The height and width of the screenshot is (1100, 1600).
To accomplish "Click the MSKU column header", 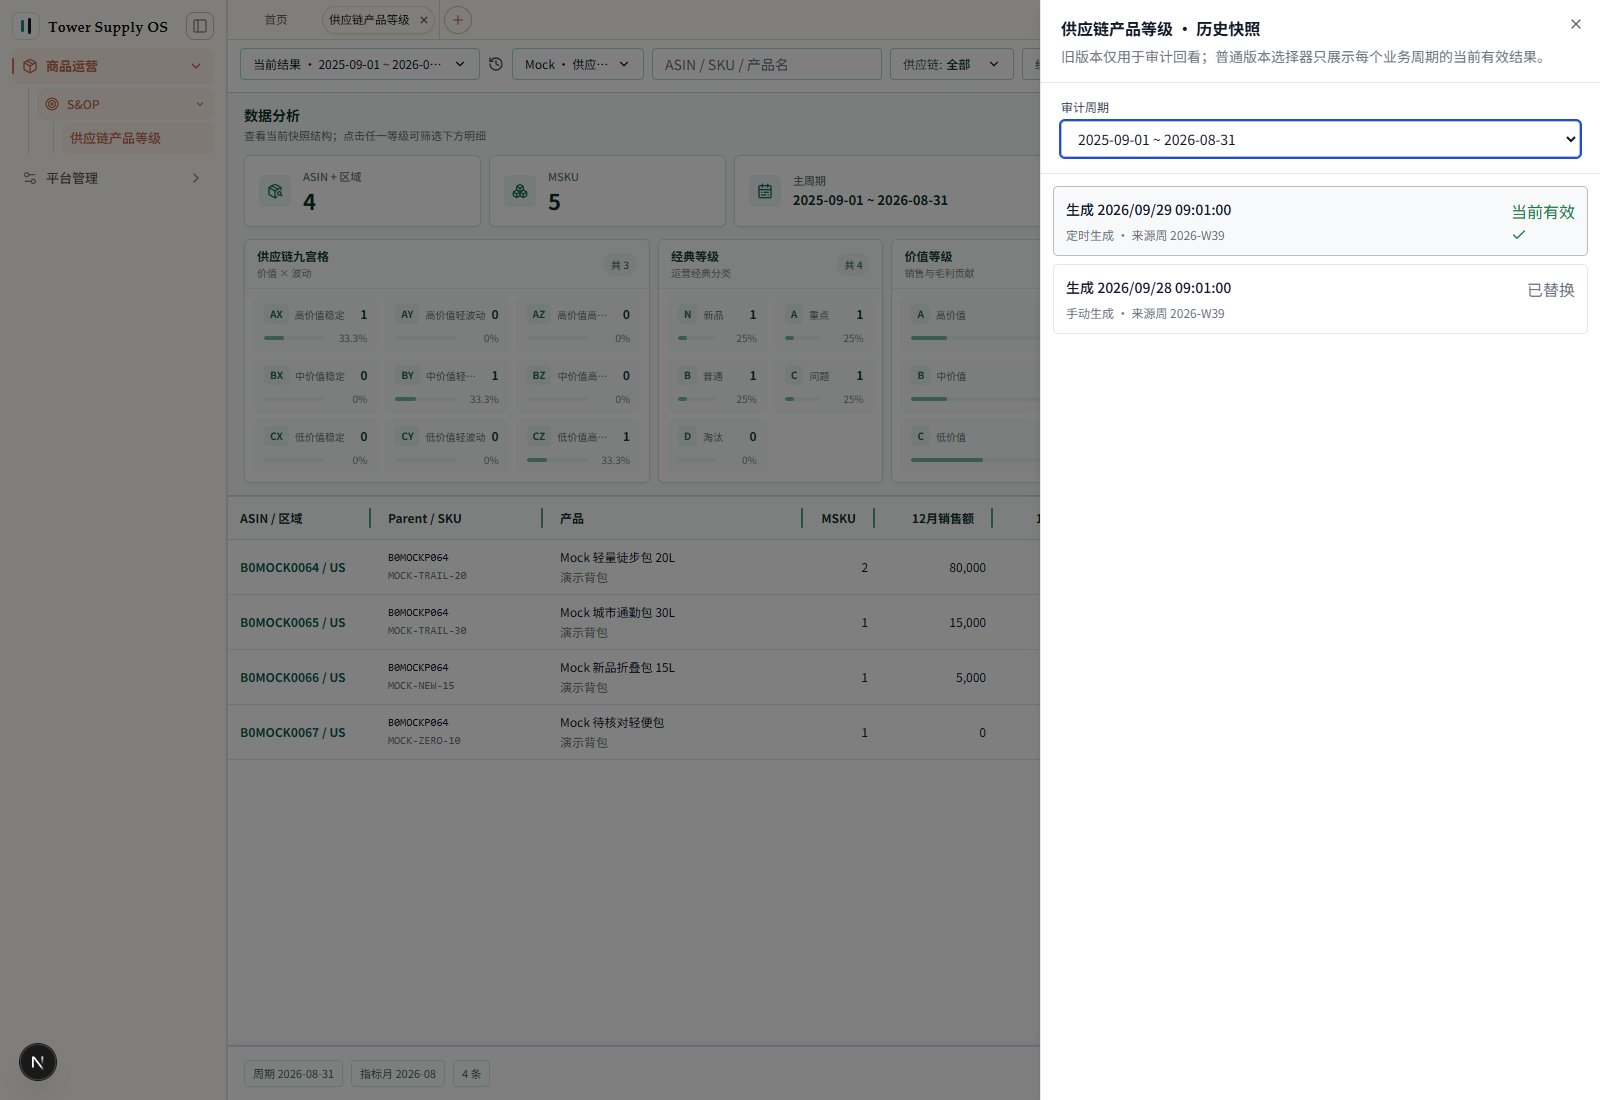I will tap(838, 518).
